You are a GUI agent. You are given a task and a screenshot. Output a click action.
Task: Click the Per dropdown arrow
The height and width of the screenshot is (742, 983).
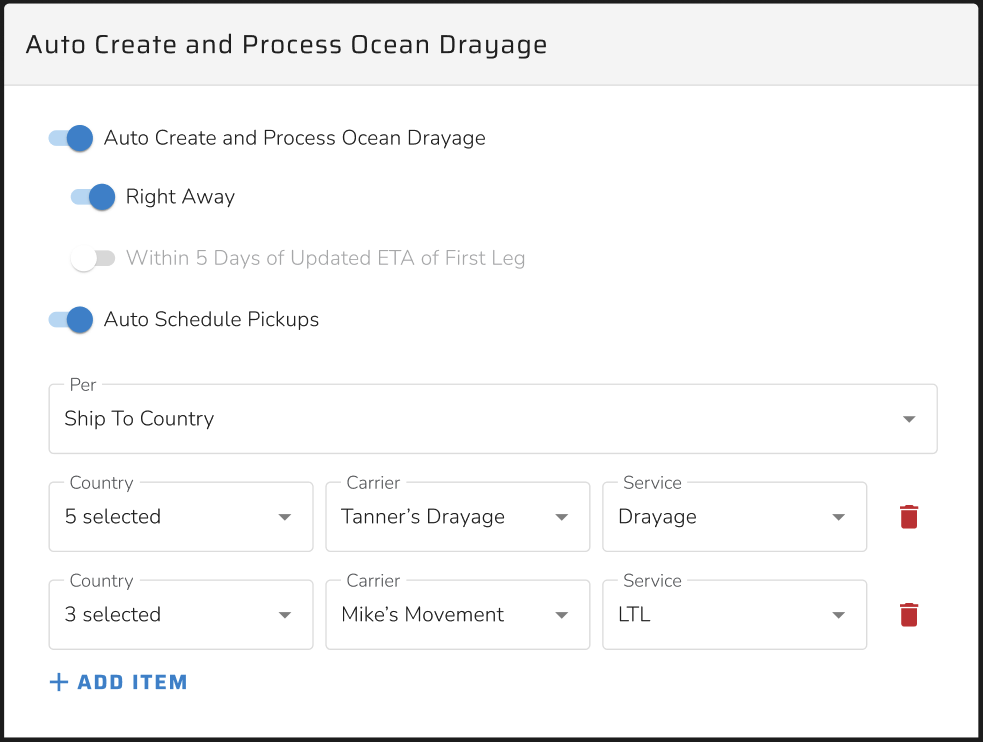pyautogui.click(x=909, y=419)
